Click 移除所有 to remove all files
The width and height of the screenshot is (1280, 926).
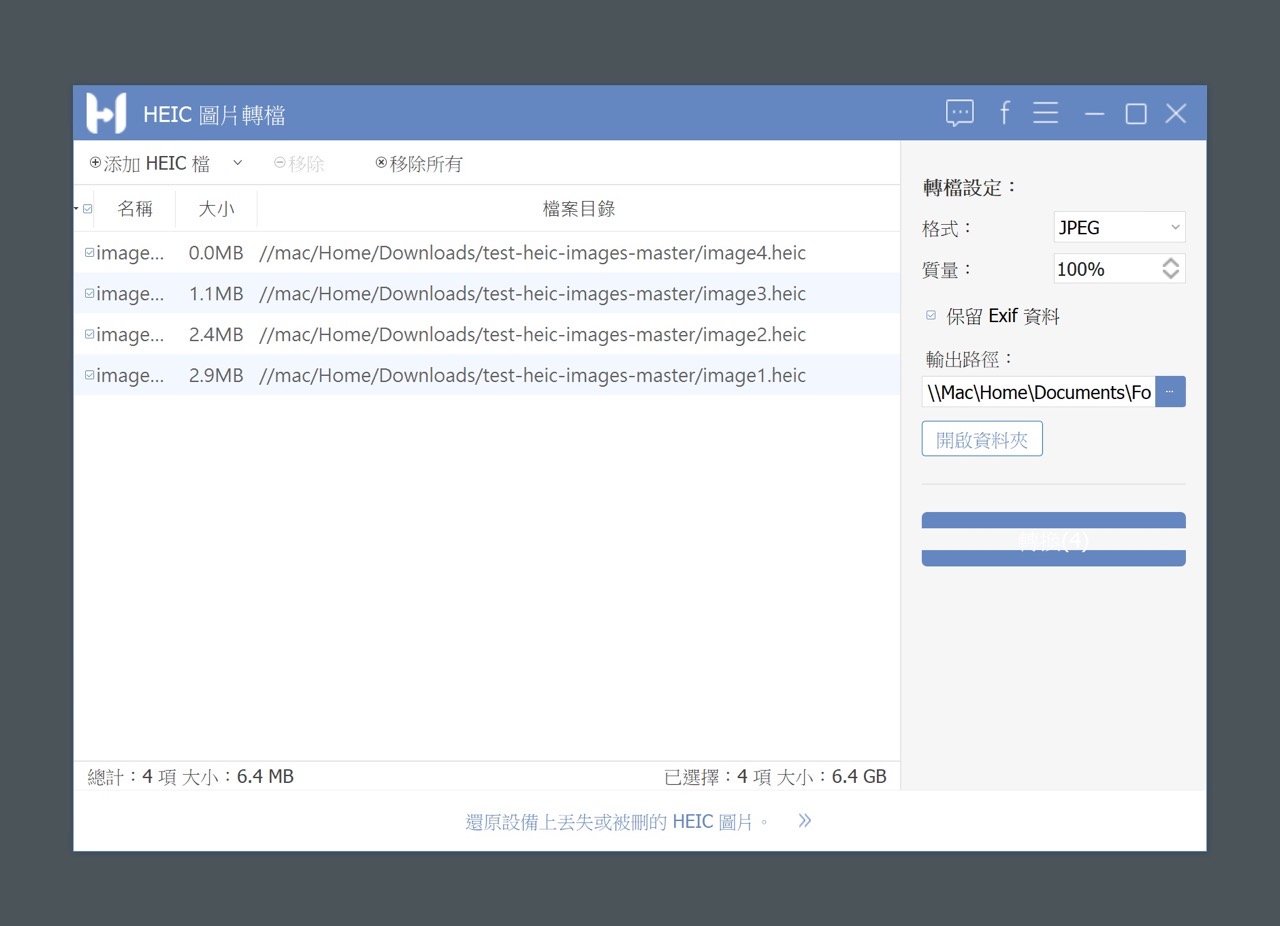pyautogui.click(x=419, y=163)
